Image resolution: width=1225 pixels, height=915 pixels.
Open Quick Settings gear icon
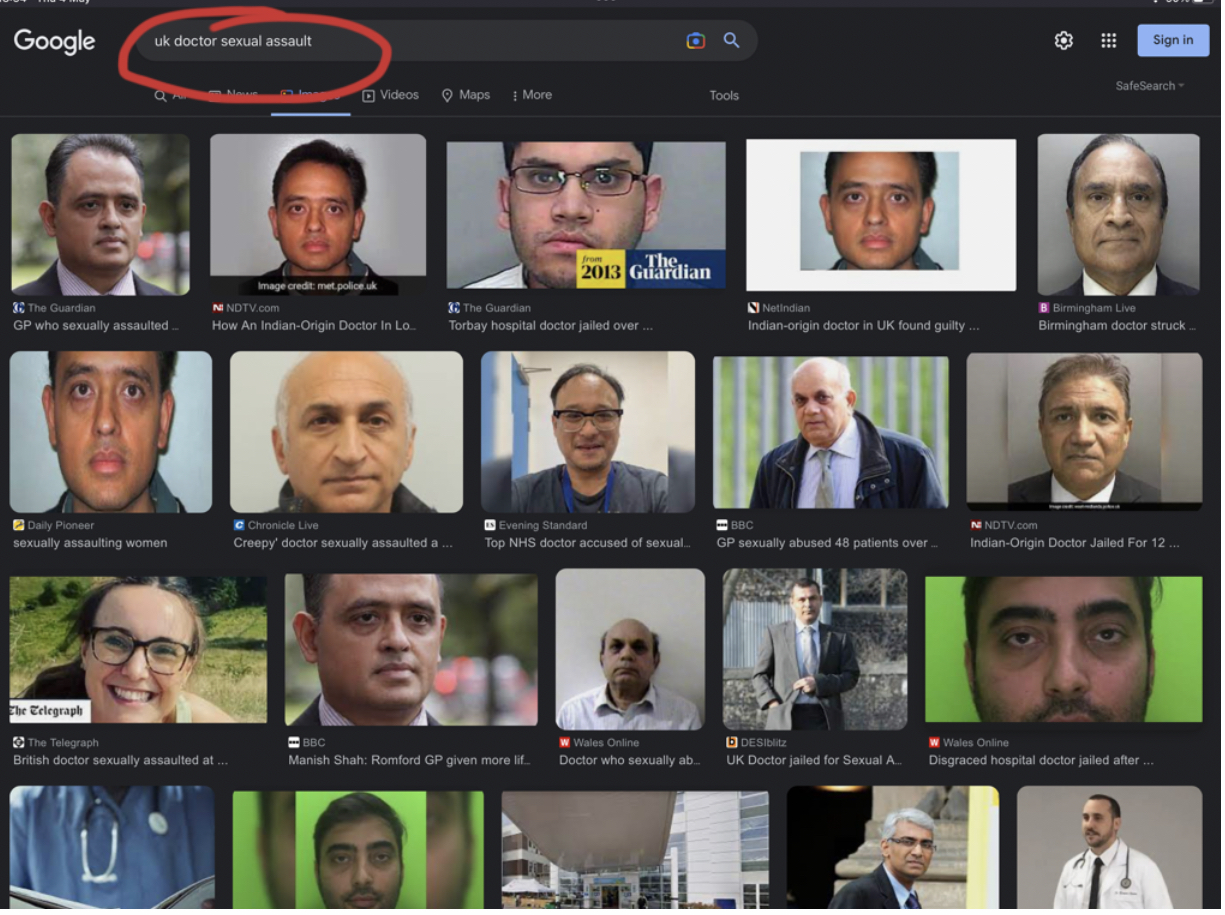(x=1064, y=40)
